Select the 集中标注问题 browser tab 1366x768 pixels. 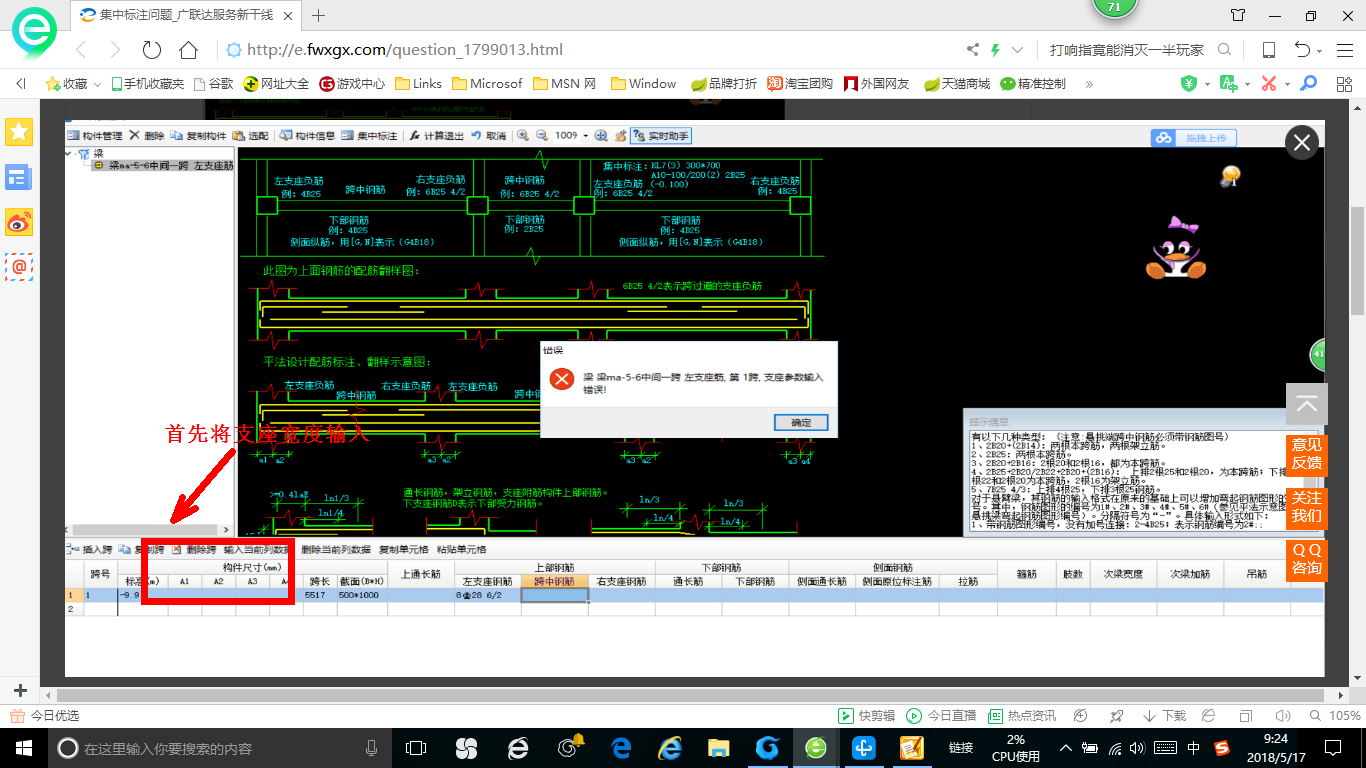click(188, 15)
